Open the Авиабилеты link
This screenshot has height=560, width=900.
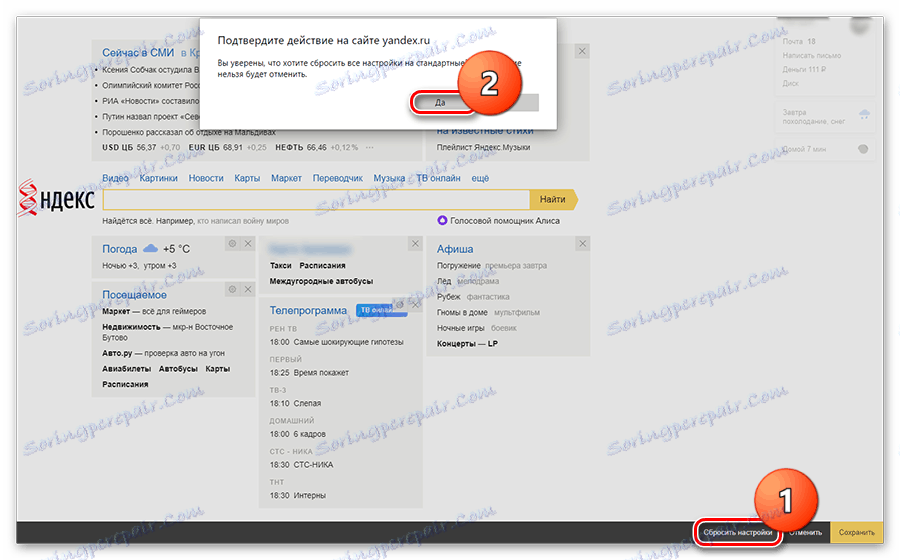[126, 368]
